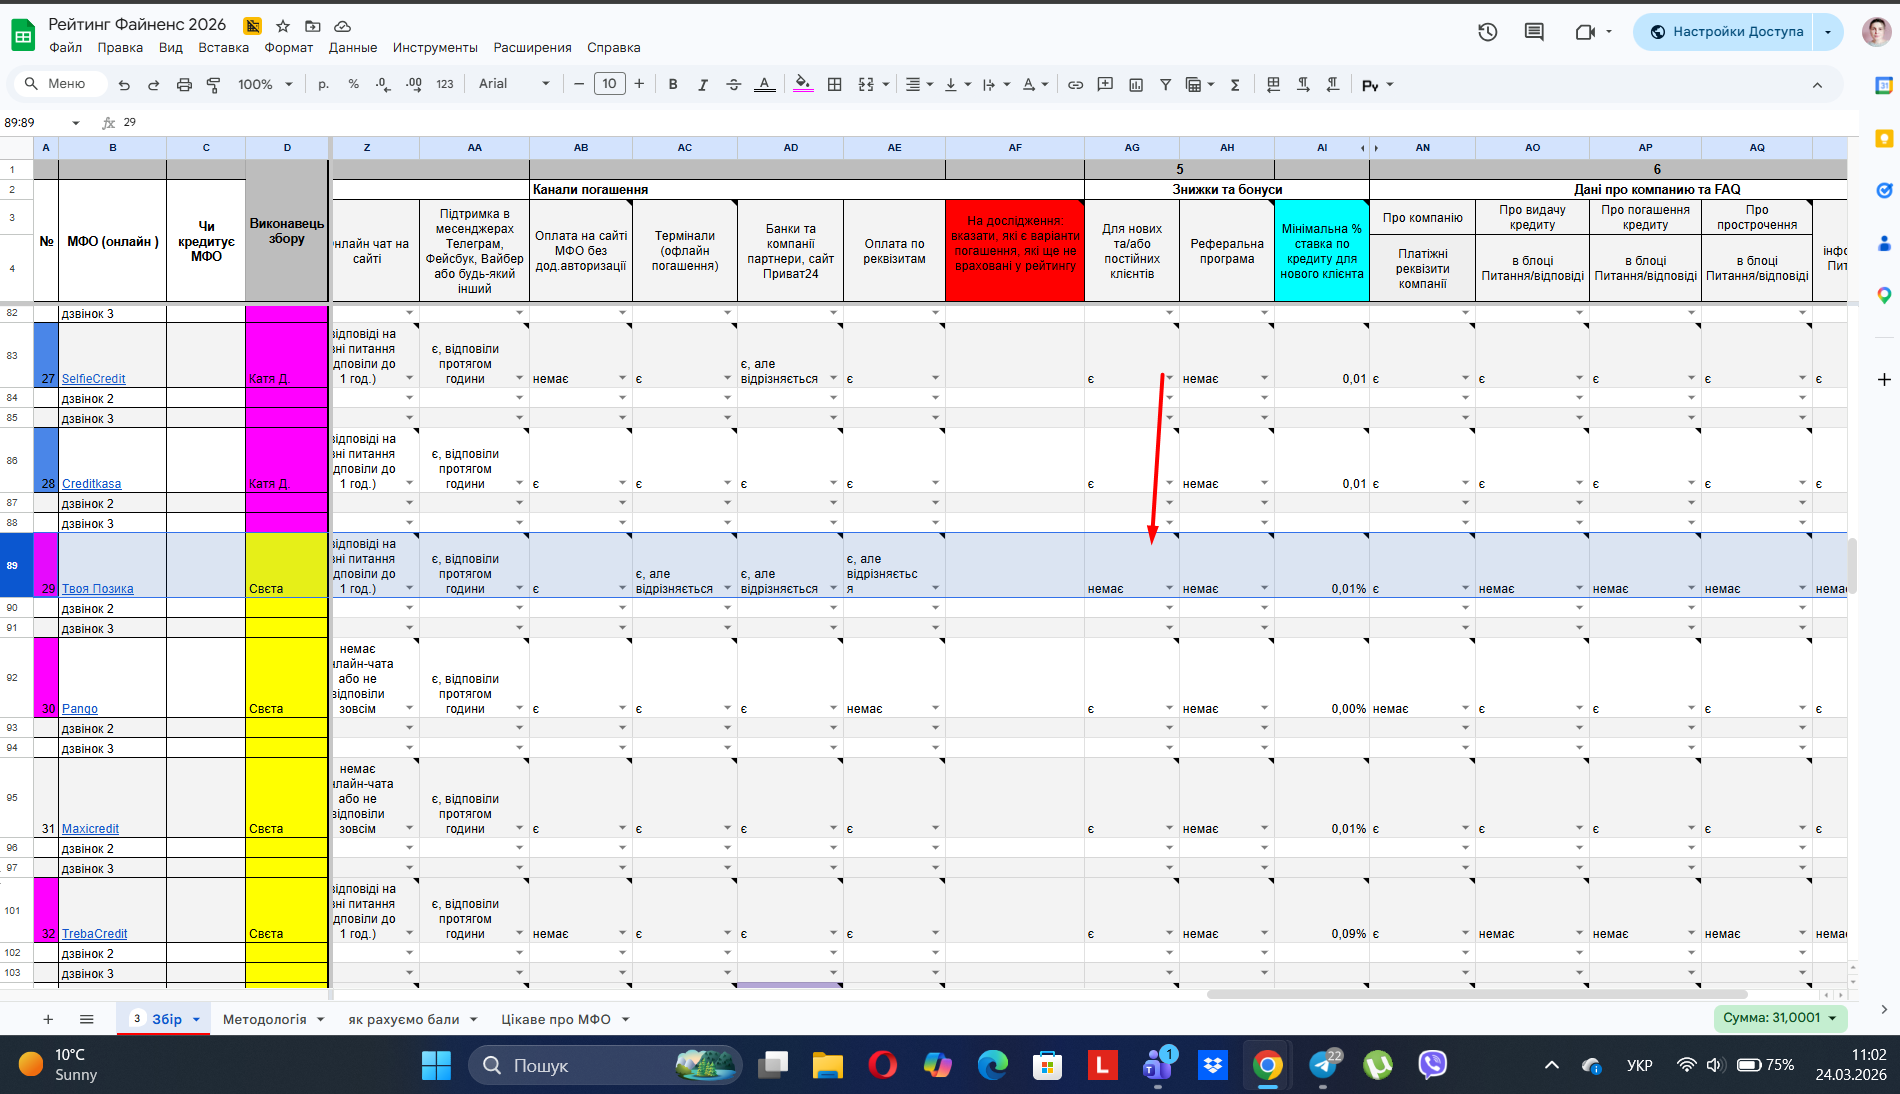Open the fill color picker
This screenshot has height=1094, width=1900.
[x=803, y=85]
